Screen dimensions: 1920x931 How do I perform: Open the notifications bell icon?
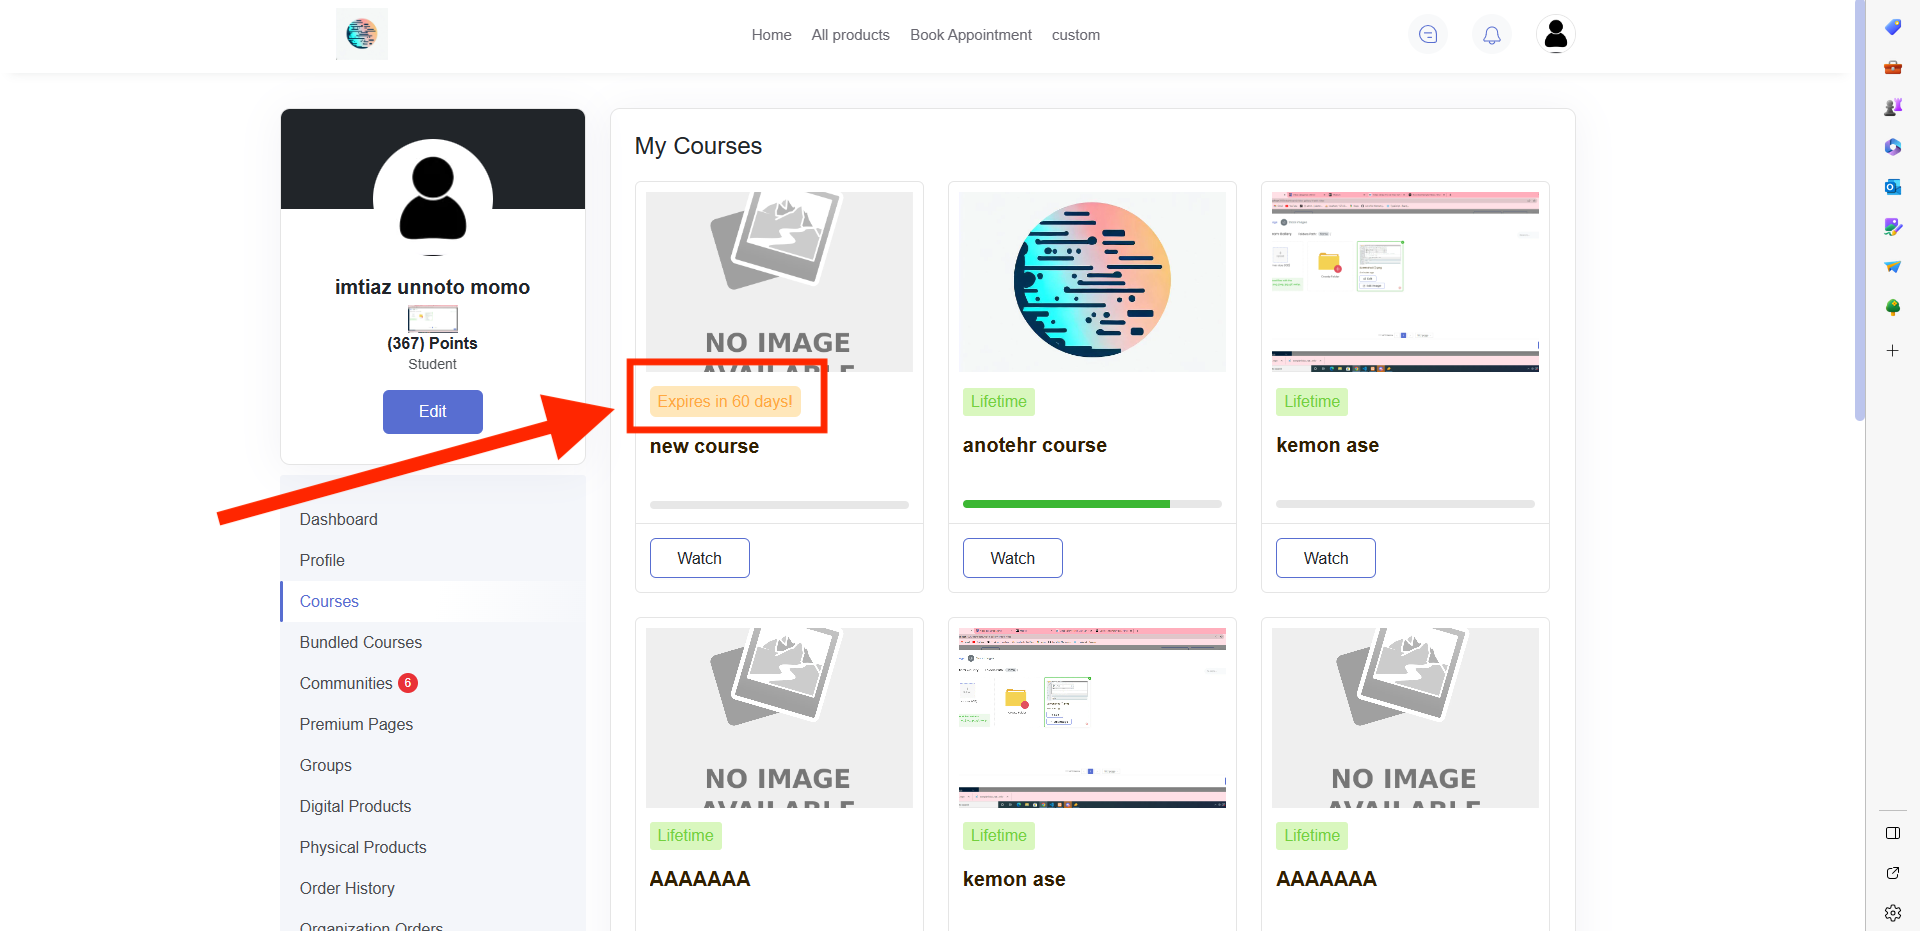[x=1491, y=35]
